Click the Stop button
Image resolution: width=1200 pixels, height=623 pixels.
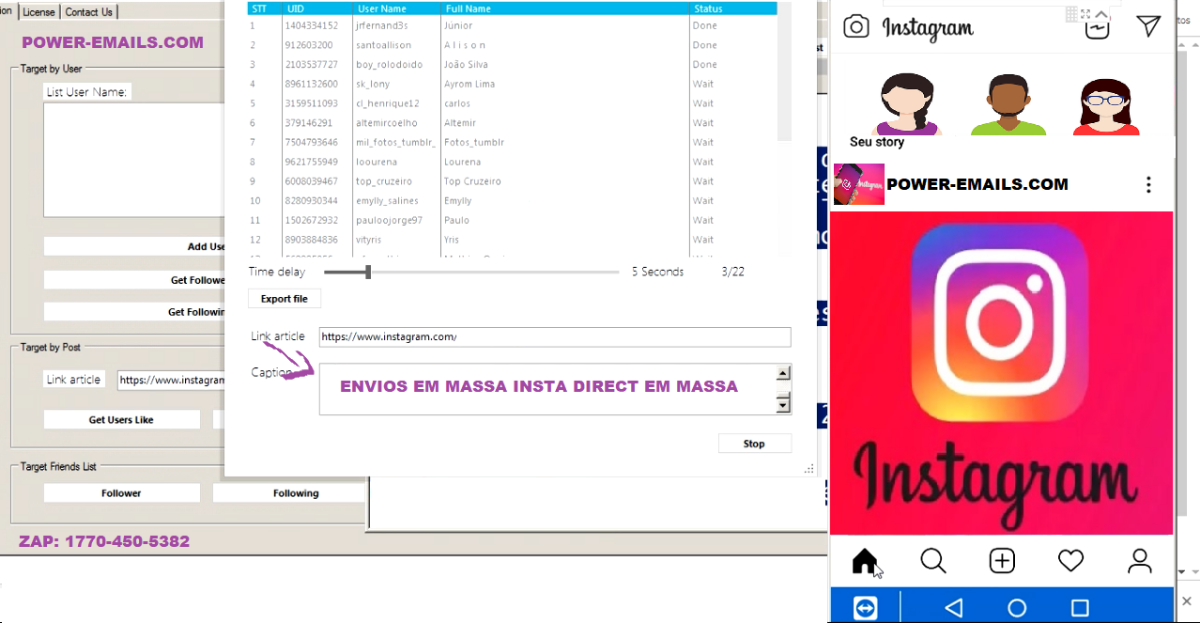pyautogui.click(x=754, y=444)
